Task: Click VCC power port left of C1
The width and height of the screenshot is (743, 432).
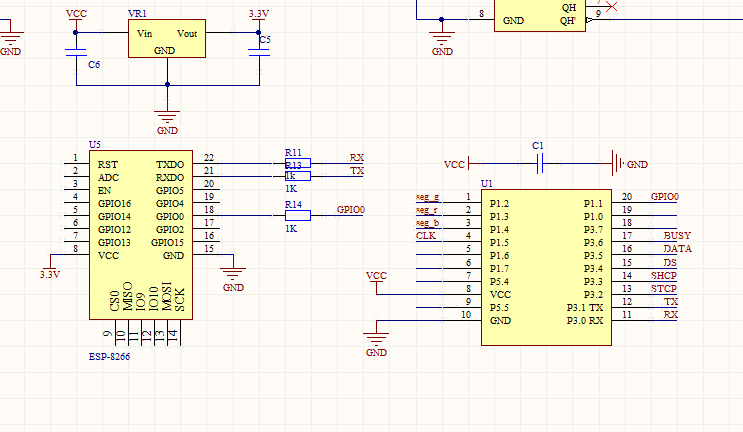Action: pos(455,163)
